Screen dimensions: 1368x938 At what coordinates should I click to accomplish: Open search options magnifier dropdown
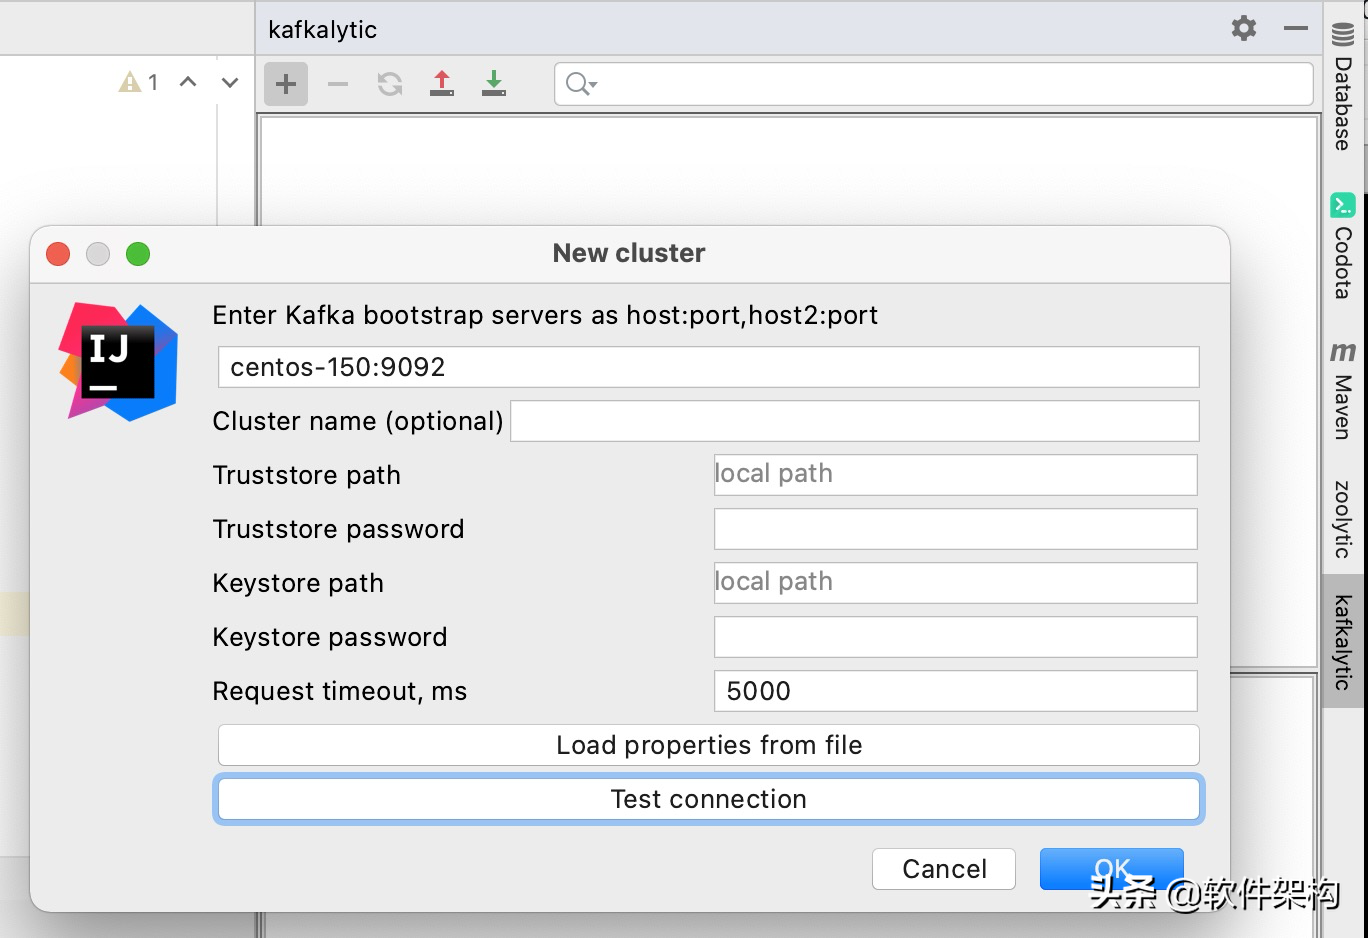581,84
